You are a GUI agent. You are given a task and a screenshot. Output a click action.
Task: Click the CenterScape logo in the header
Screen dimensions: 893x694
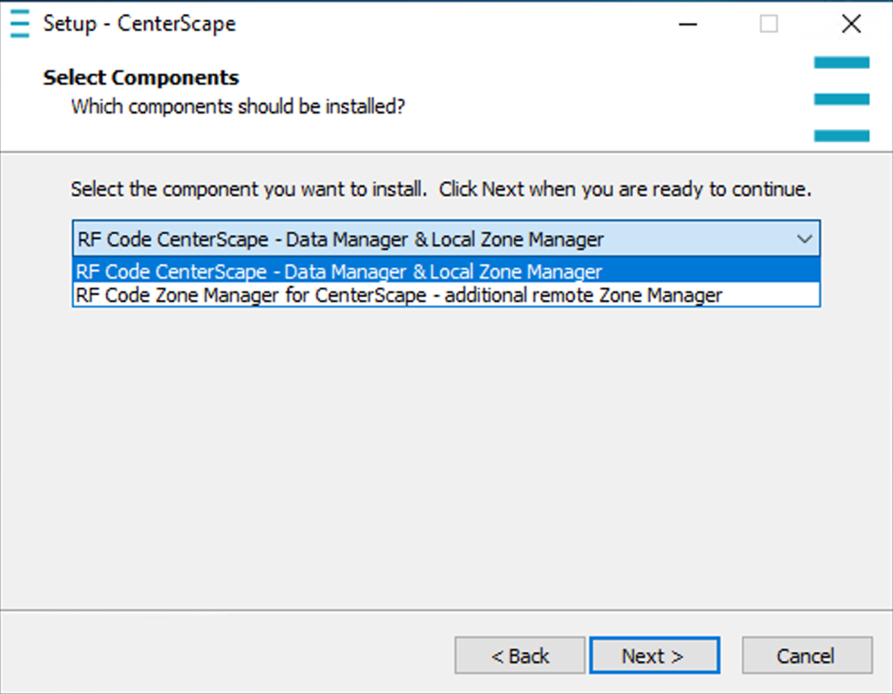pyautogui.click(x=841, y=98)
